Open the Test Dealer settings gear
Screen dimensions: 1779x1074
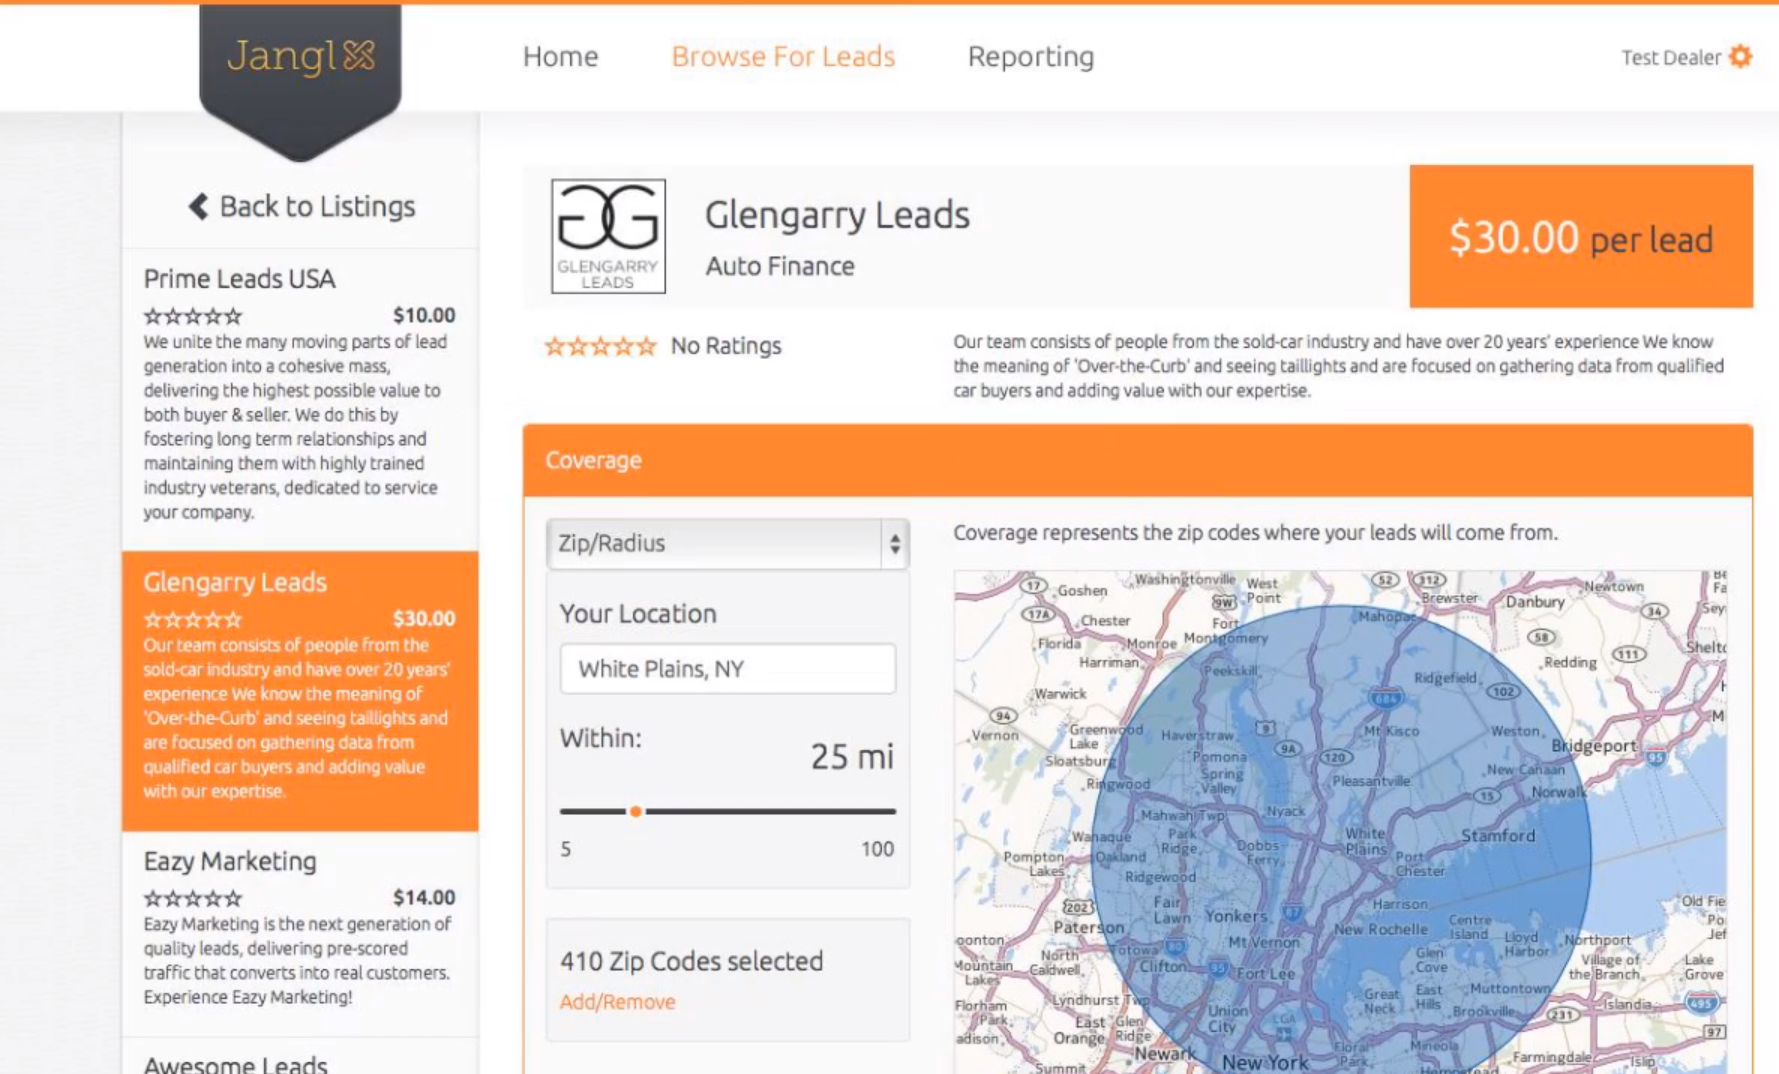(1740, 57)
